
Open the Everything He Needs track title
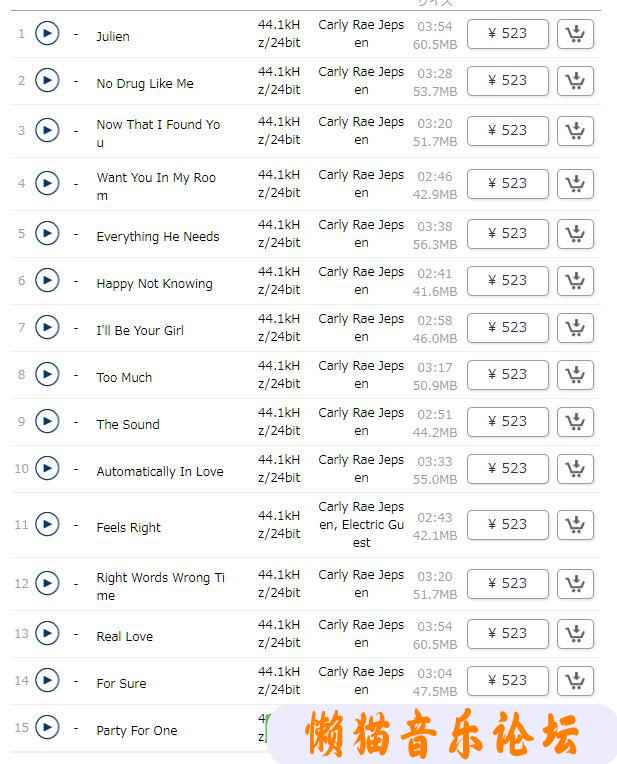point(158,237)
